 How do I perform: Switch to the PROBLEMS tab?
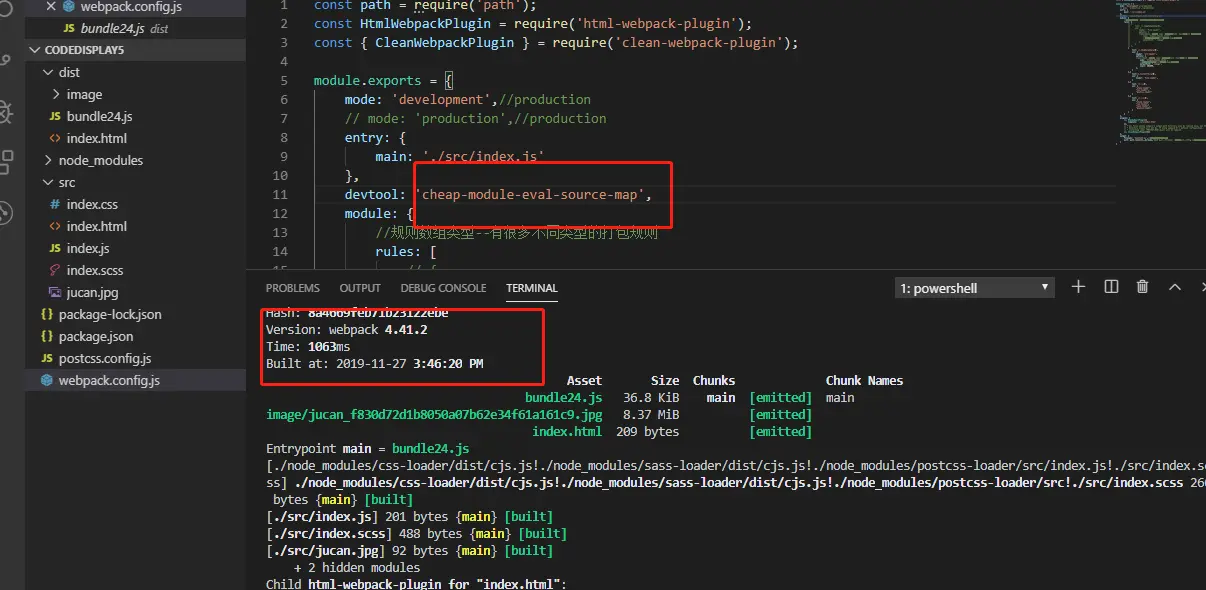(293, 288)
